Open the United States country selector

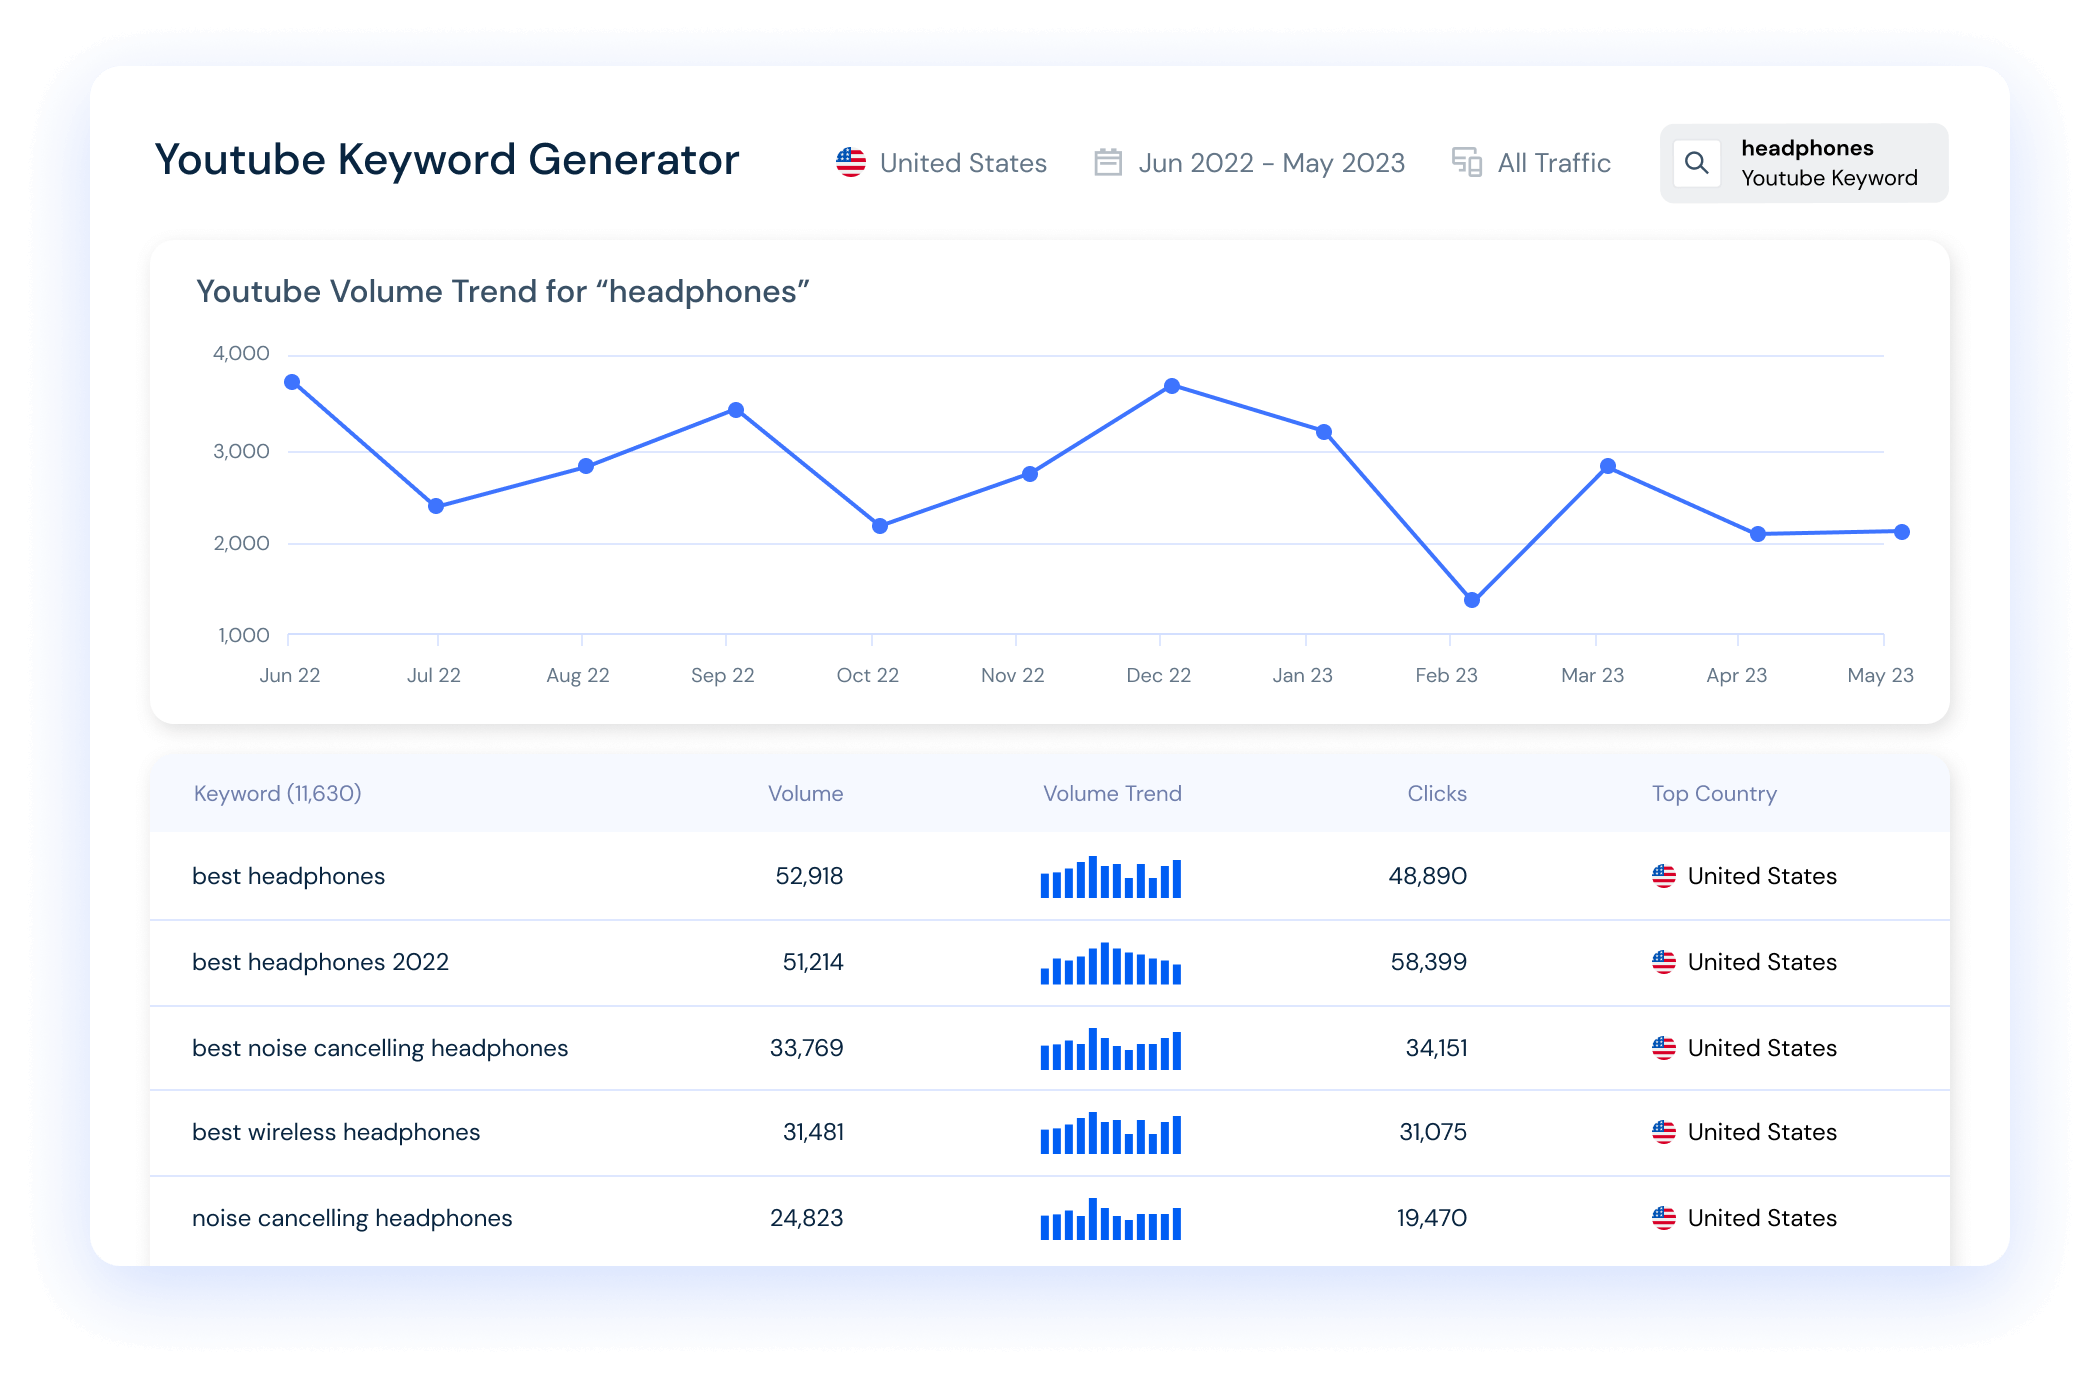coord(941,163)
